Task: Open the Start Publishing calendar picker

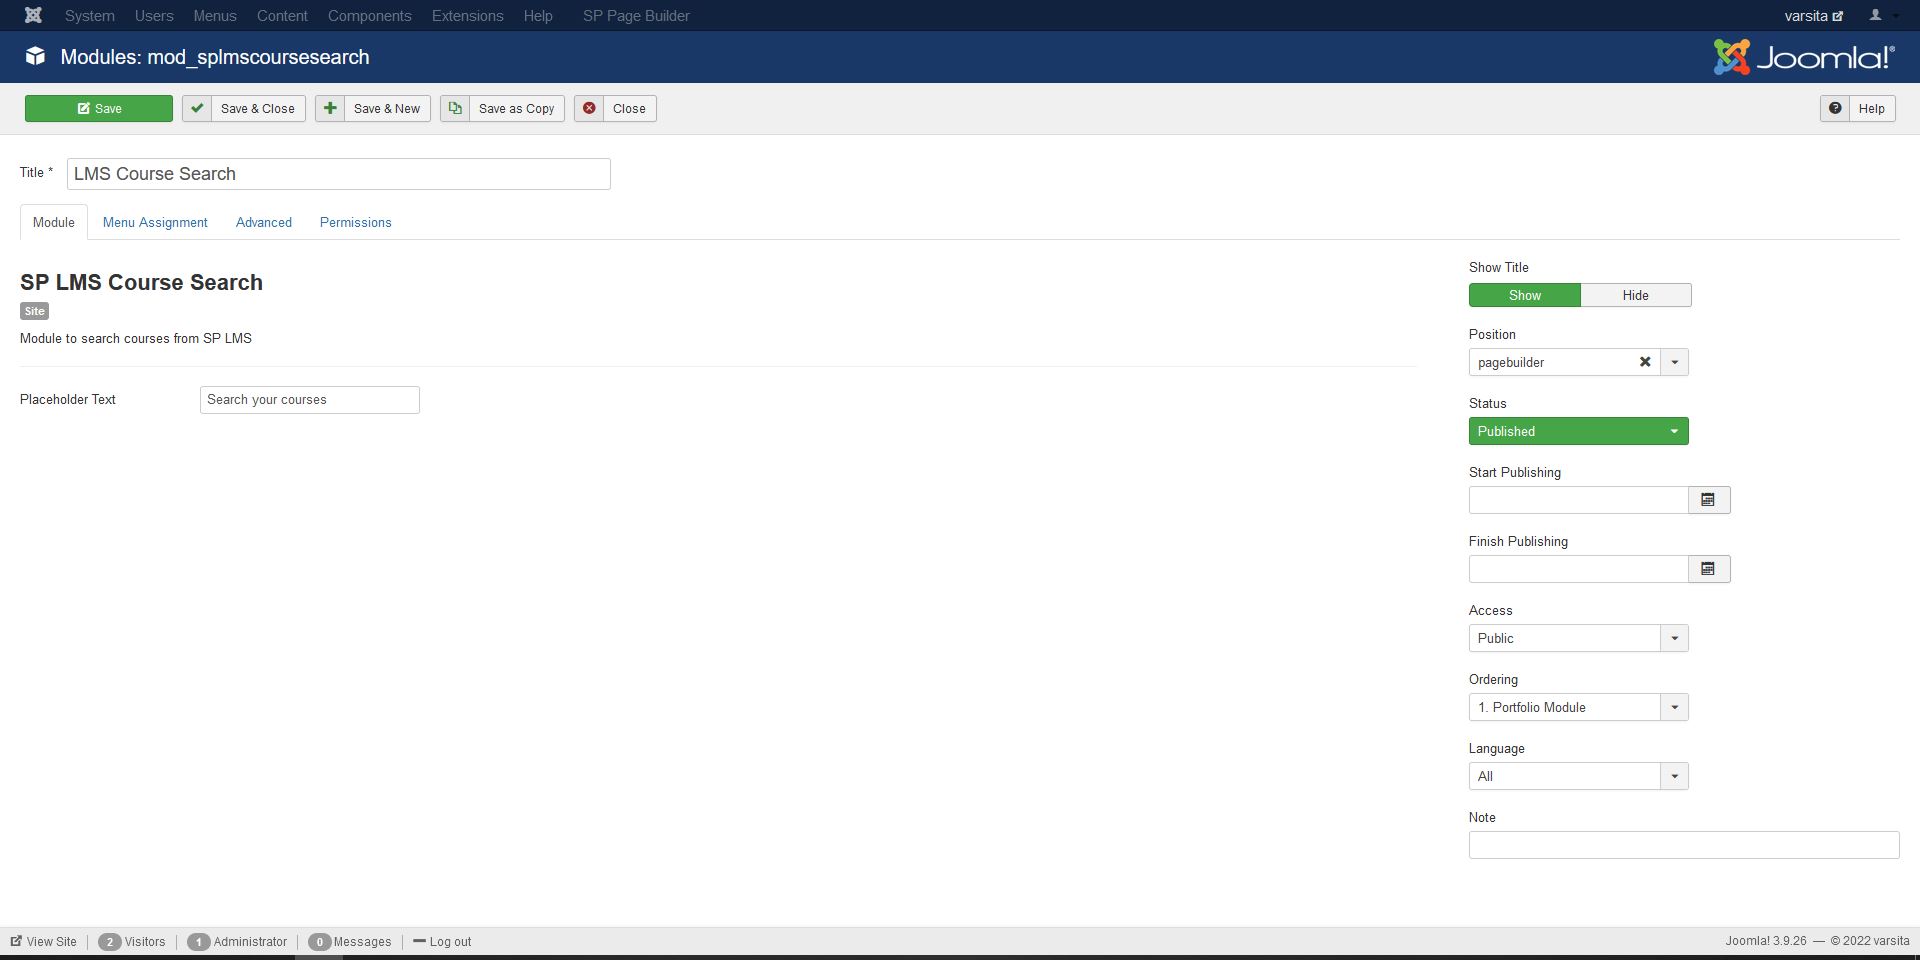Action: coord(1709,499)
